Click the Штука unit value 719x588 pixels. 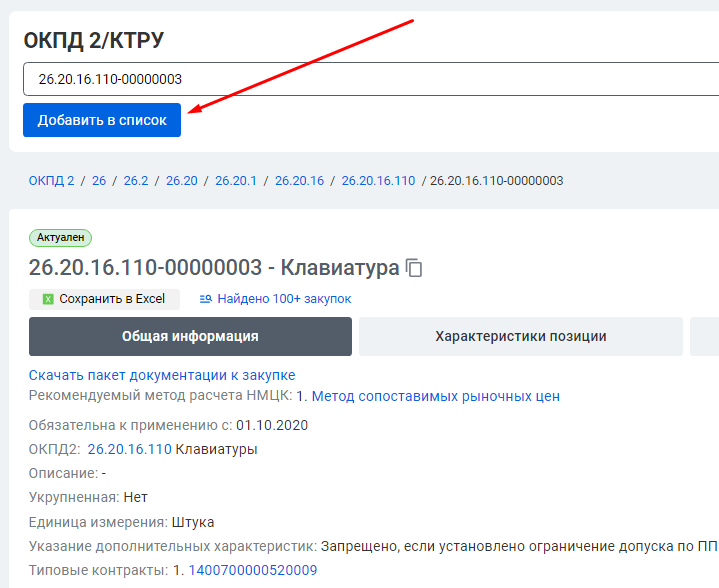tap(193, 522)
